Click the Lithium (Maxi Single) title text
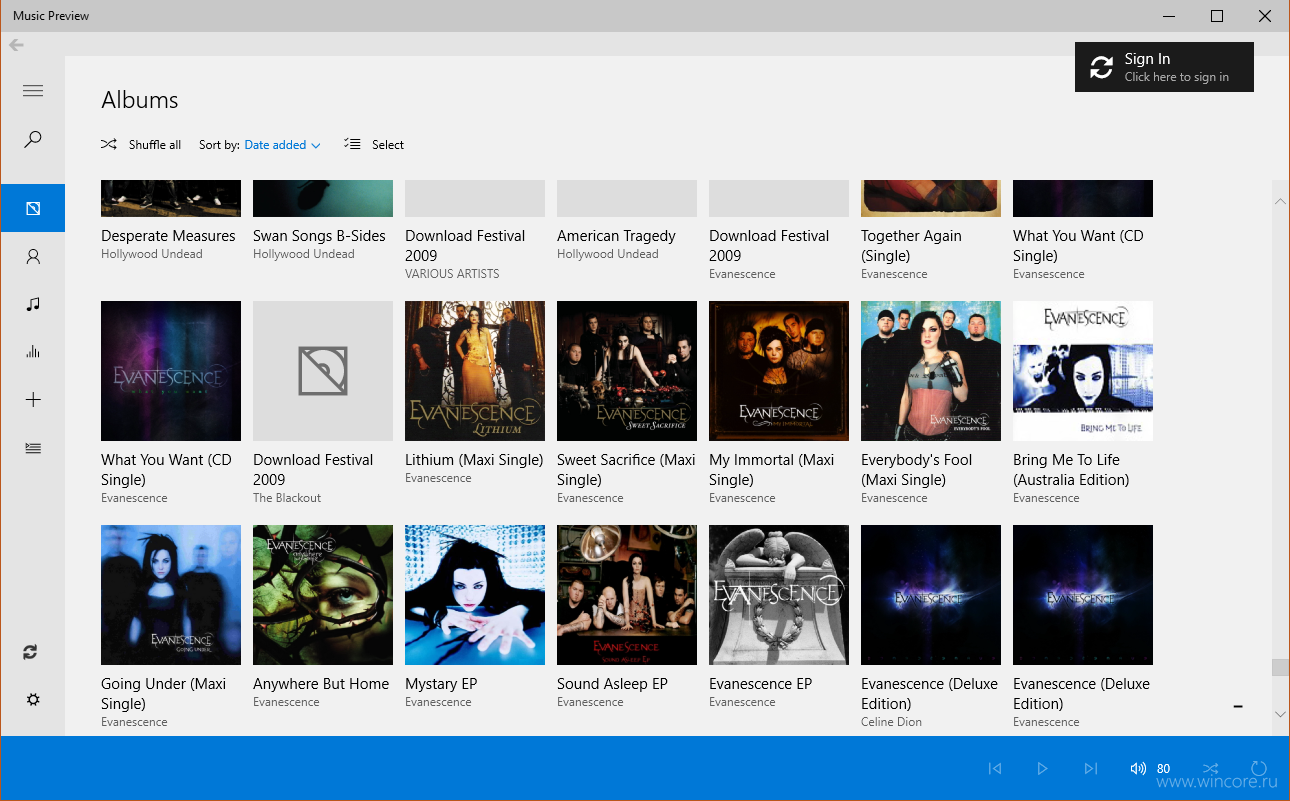Viewport: 1290px width, 801px height. point(474,460)
